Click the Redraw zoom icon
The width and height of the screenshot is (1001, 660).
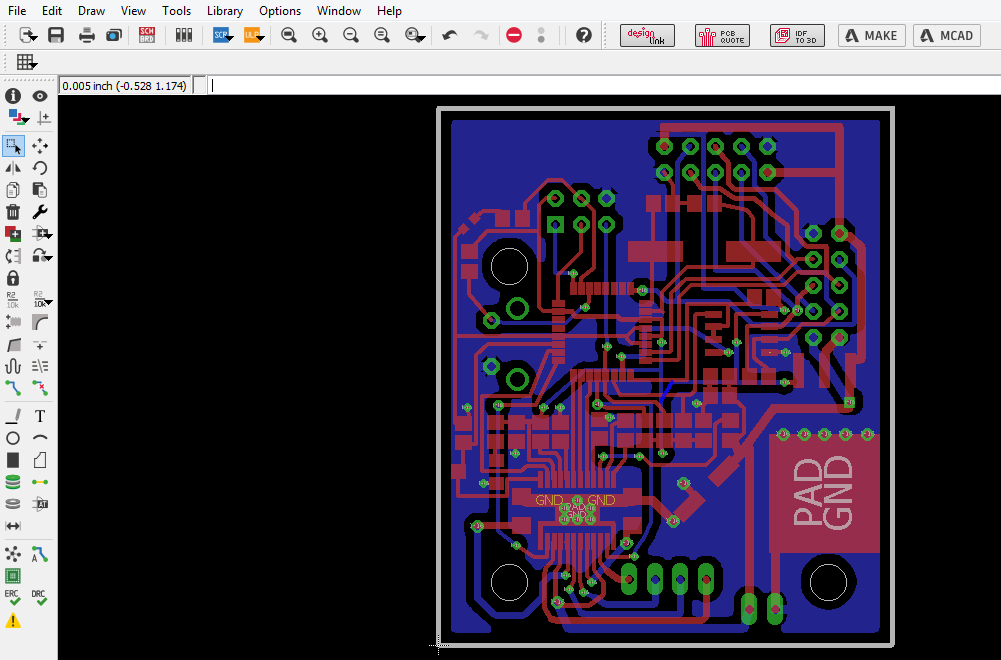(x=382, y=35)
